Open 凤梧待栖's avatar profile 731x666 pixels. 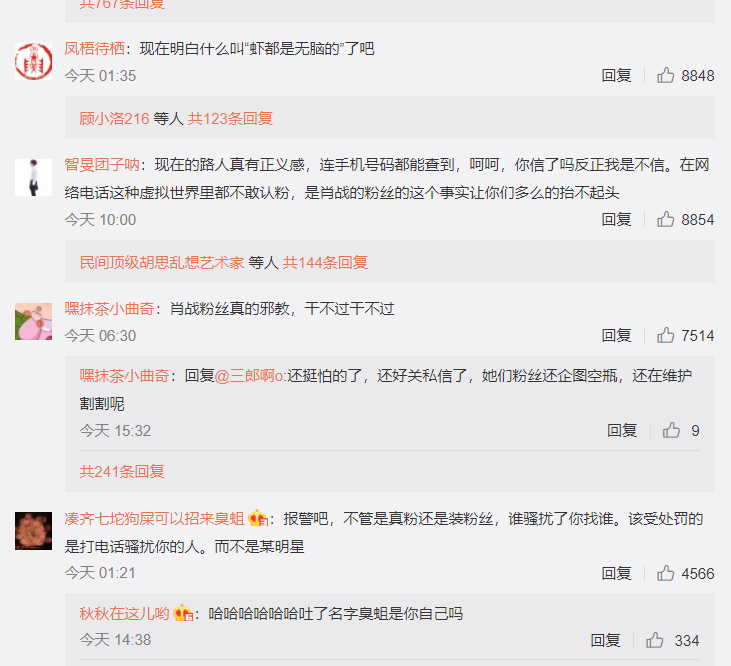pos(34,62)
